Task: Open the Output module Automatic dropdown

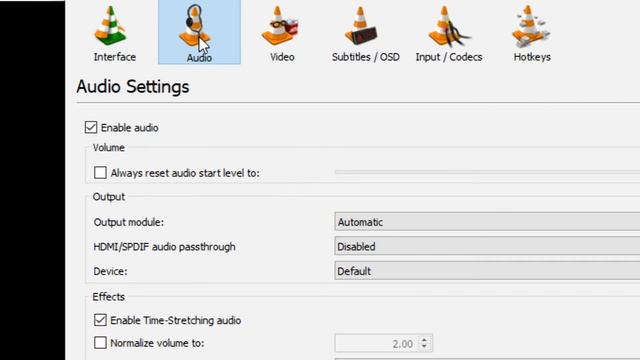Action: [x=487, y=222]
